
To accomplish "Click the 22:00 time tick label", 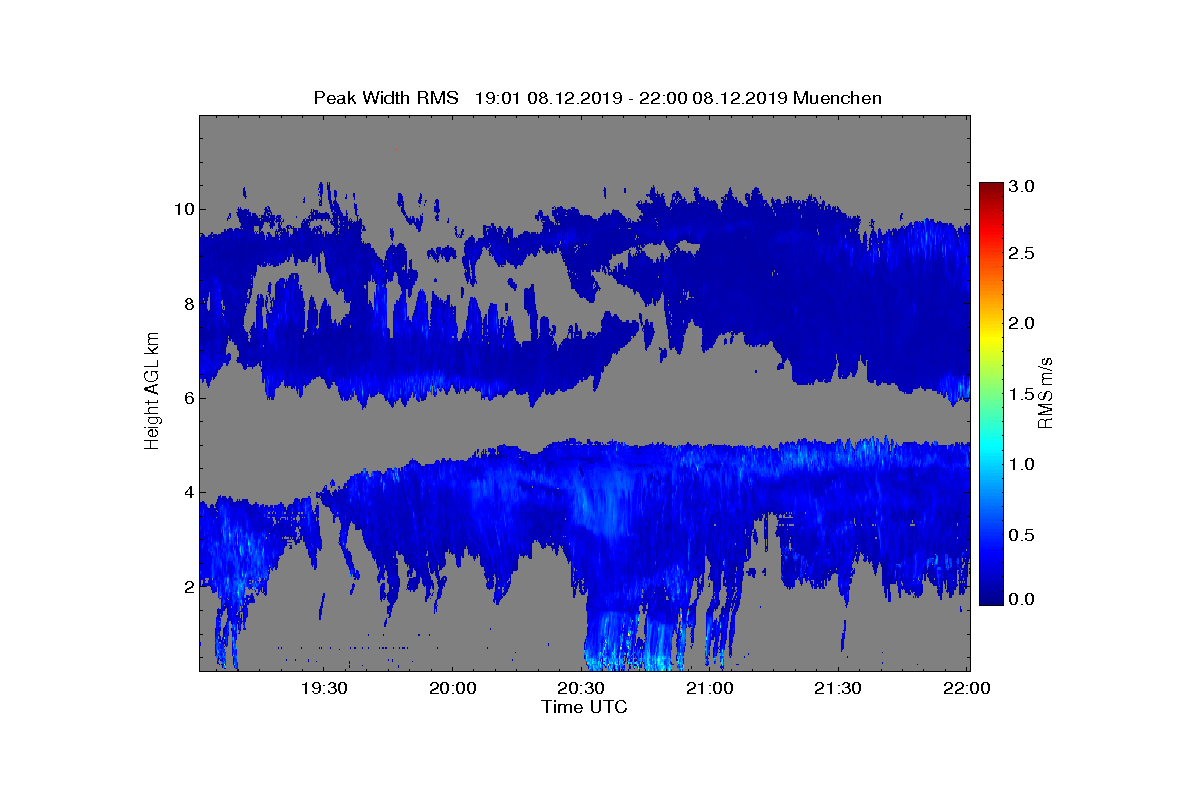I will (x=967, y=688).
